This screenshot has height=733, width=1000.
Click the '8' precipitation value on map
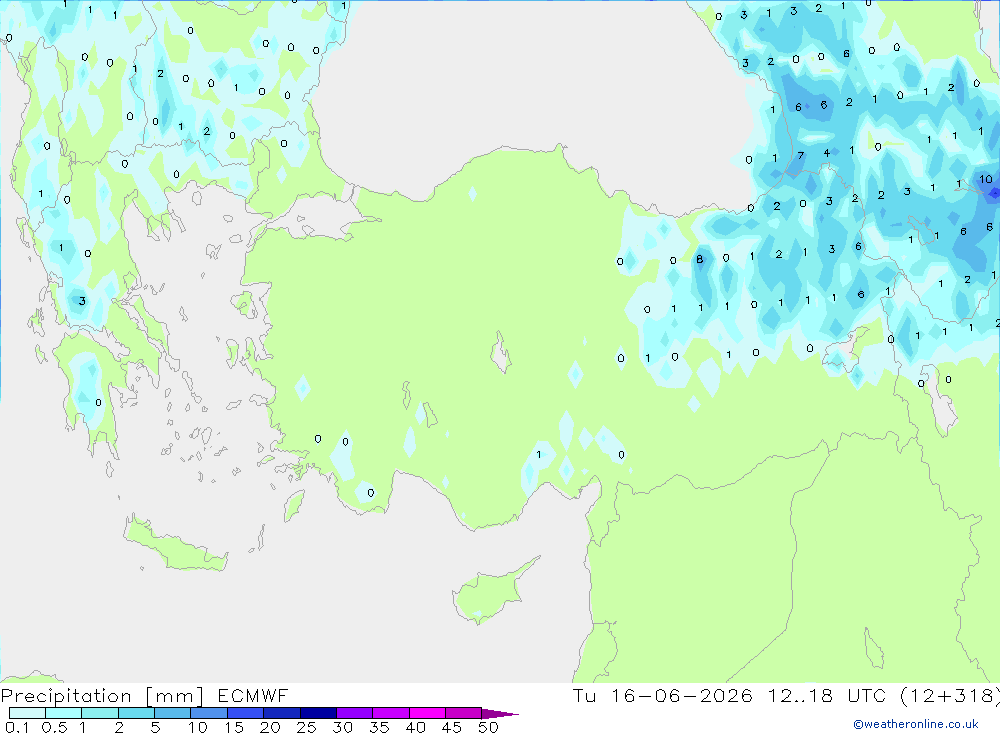coord(700,259)
